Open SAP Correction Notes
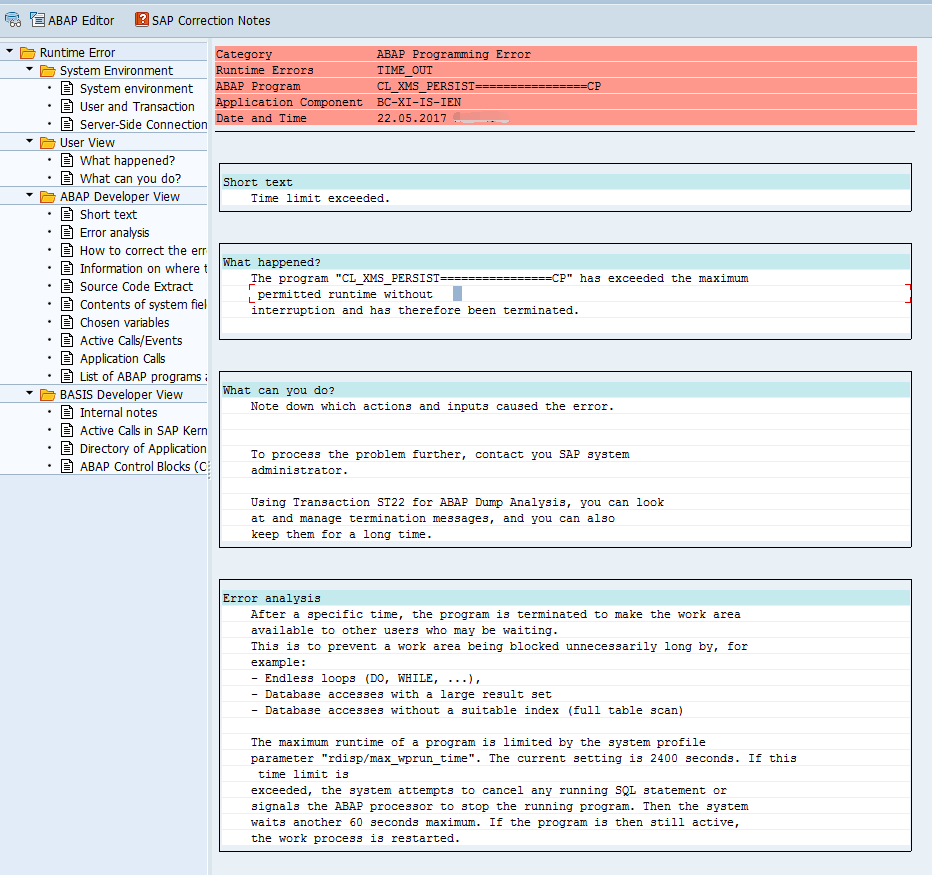 pyautogui.click(x=203, y=20)
